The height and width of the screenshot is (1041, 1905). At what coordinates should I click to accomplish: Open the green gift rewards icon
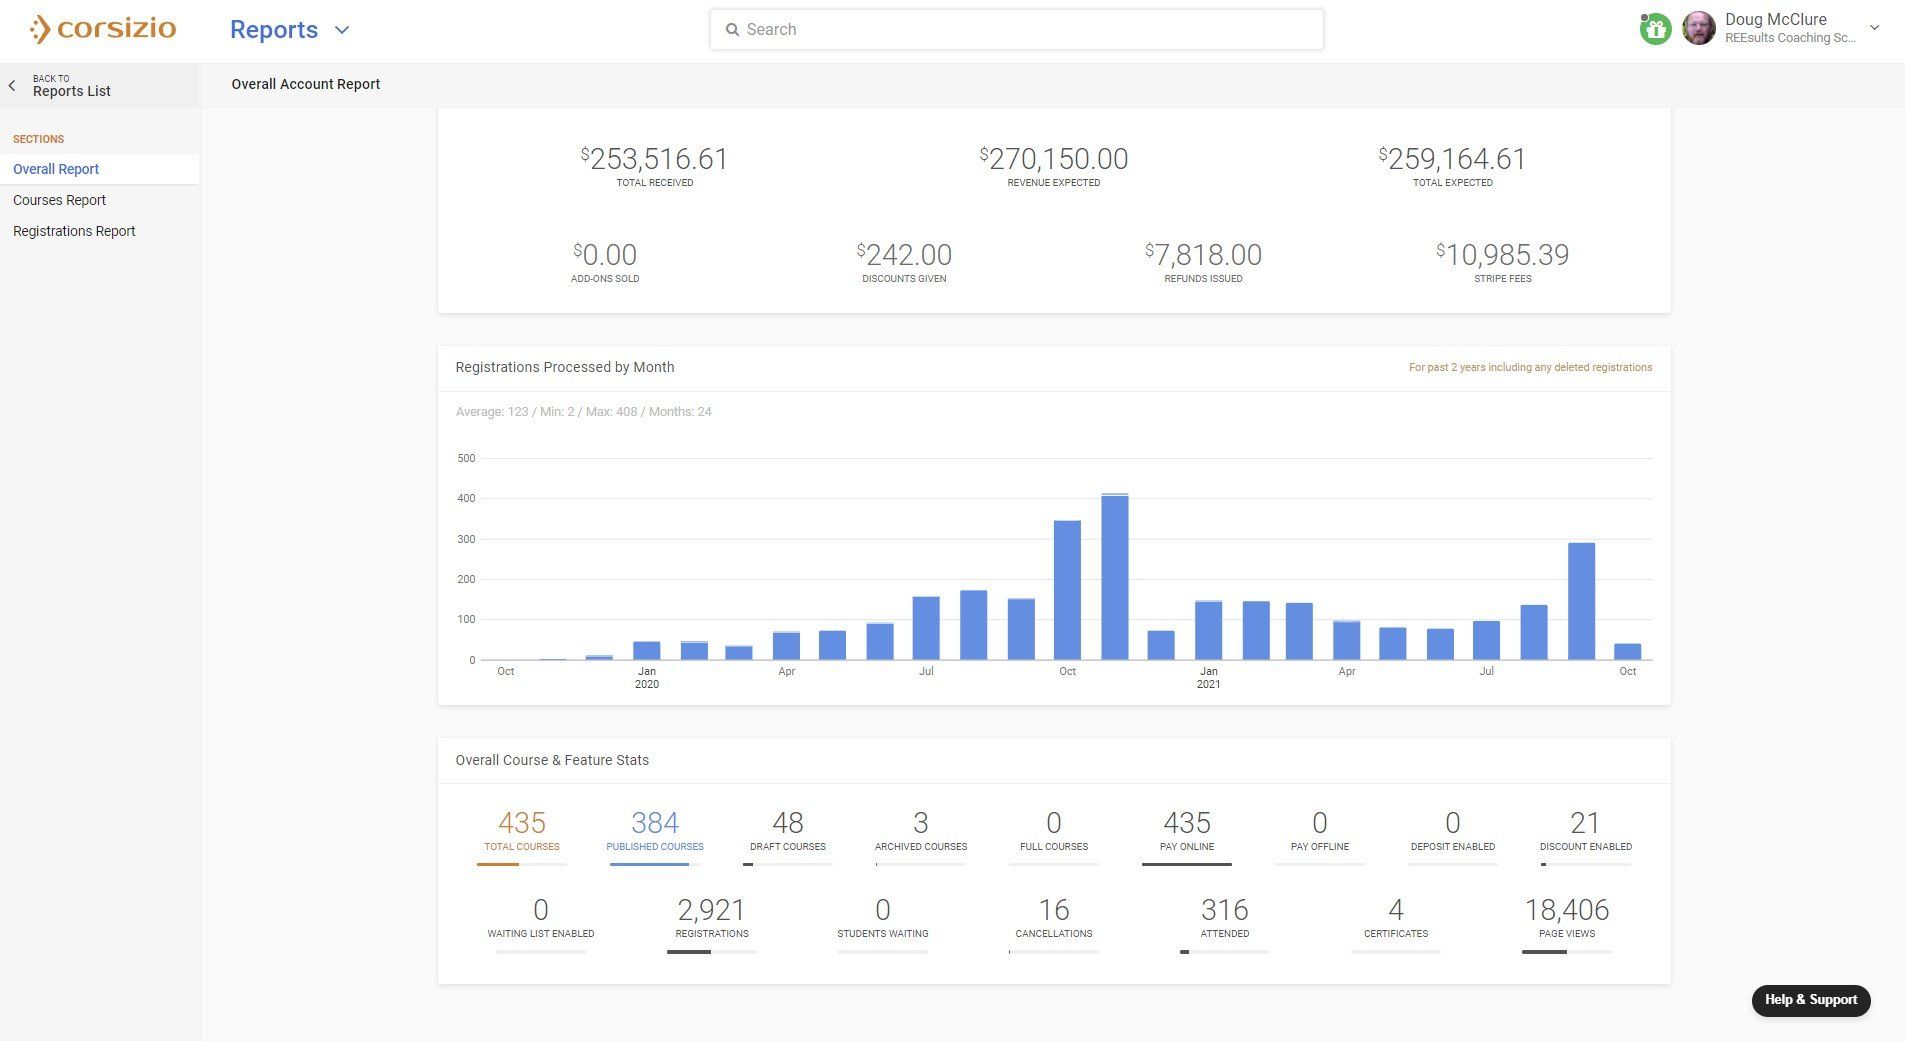pyautogui.click(x=1655, y=29)
